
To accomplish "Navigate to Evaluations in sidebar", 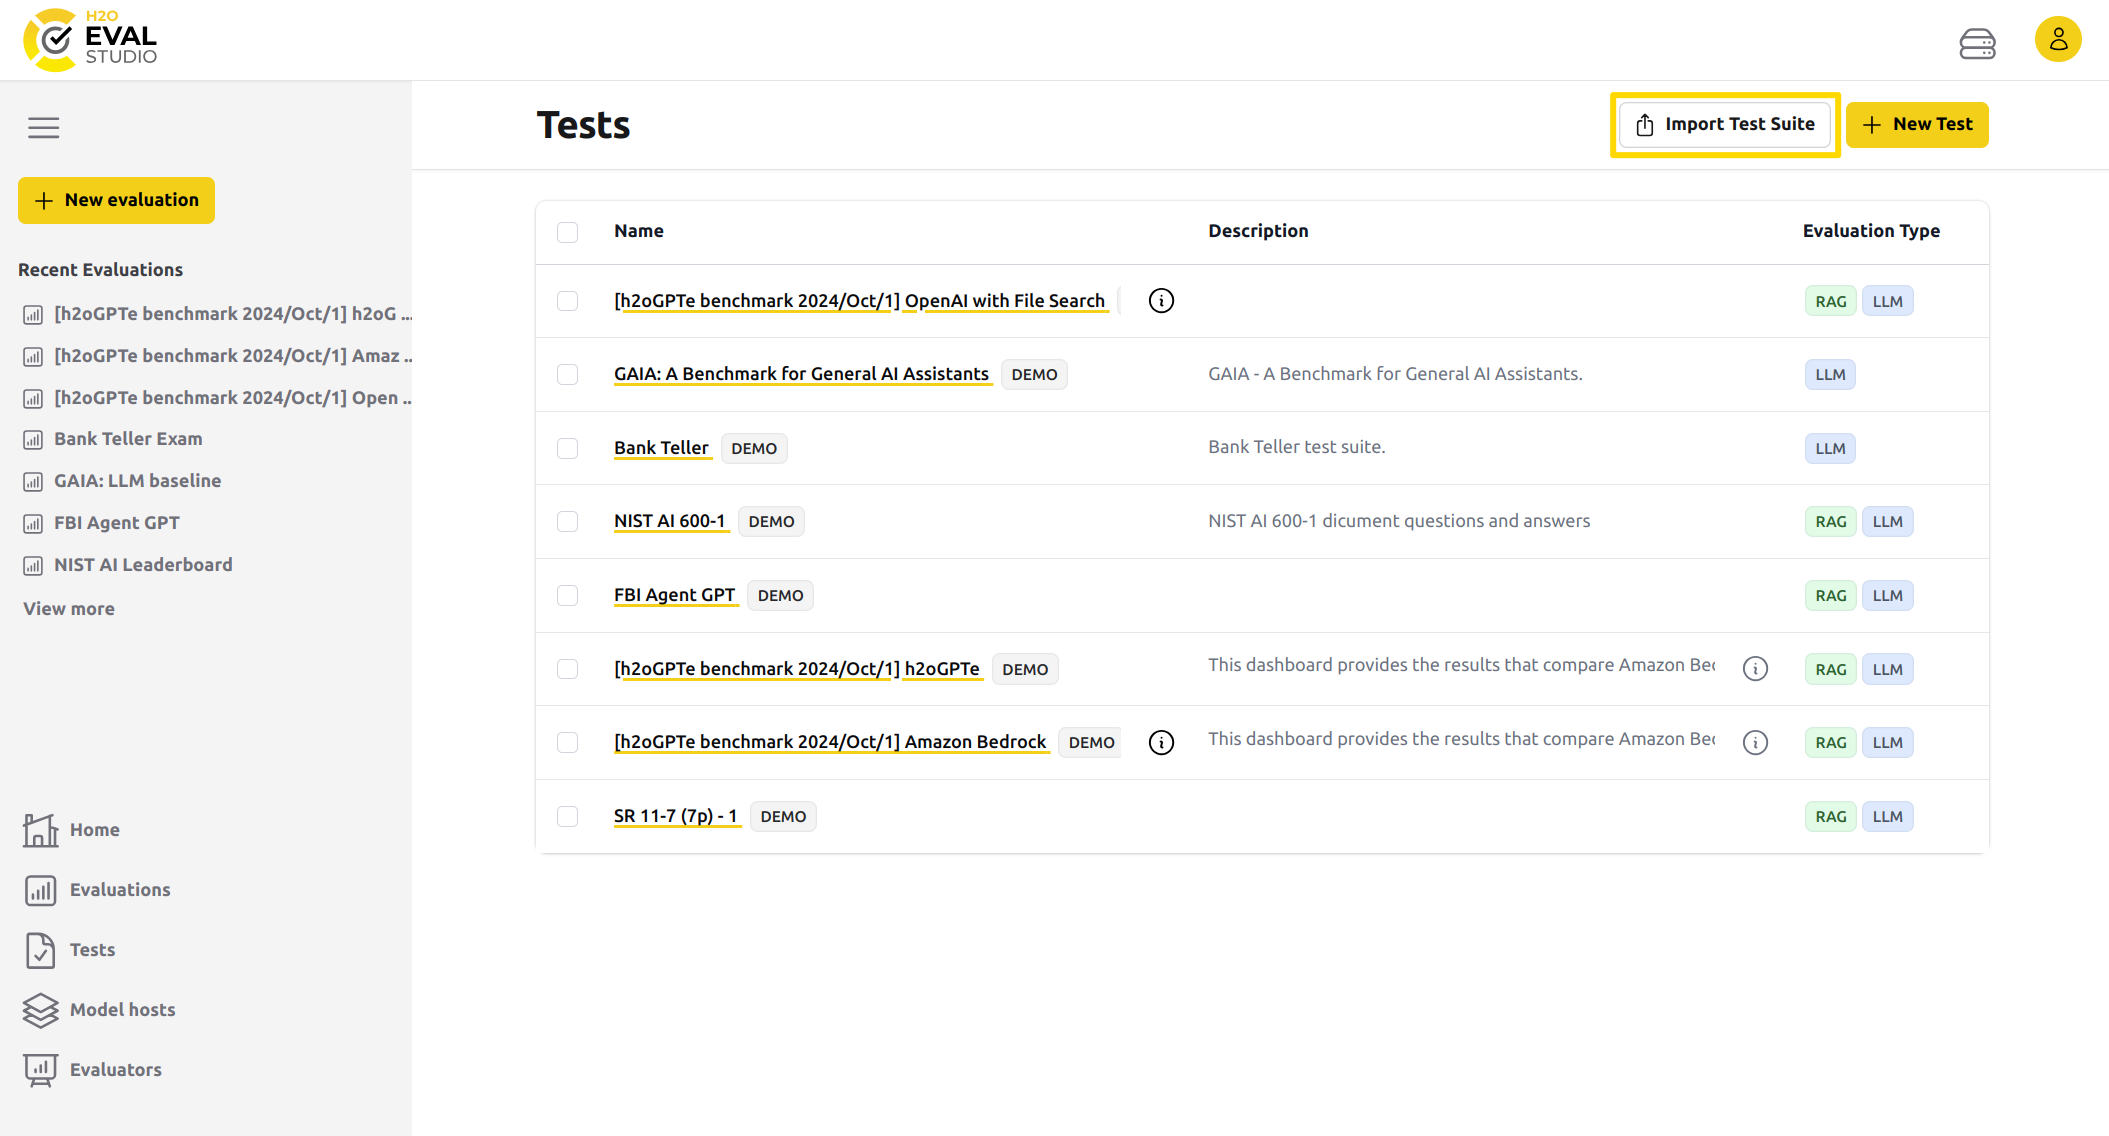I will click(x=120, y=890).
